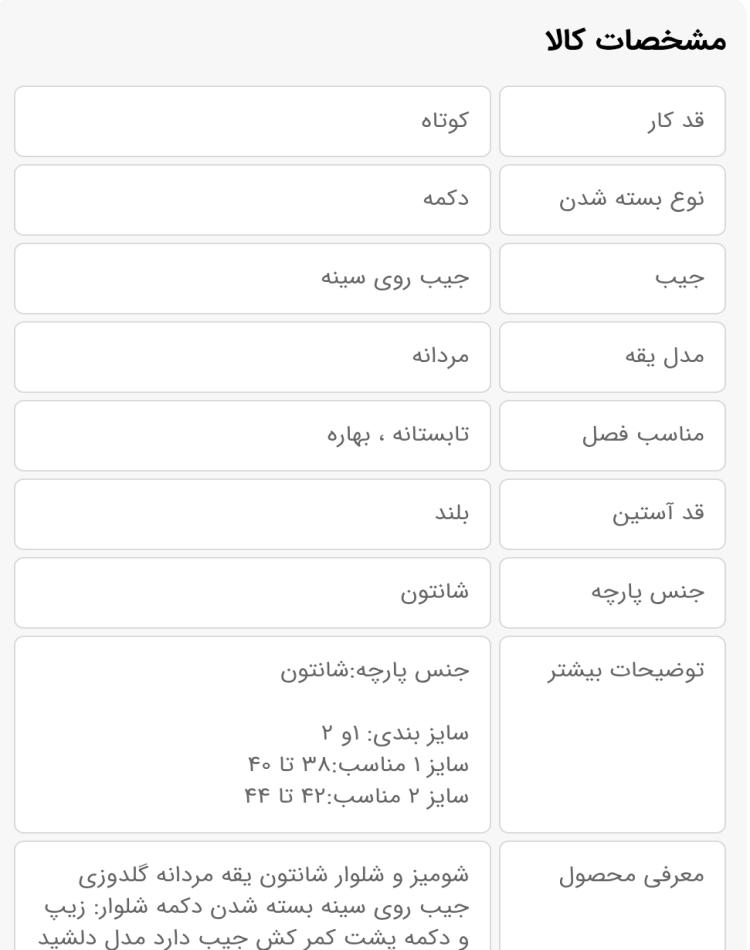
Task: Click the مردانه value cell
Action: [x=252, y=357]
